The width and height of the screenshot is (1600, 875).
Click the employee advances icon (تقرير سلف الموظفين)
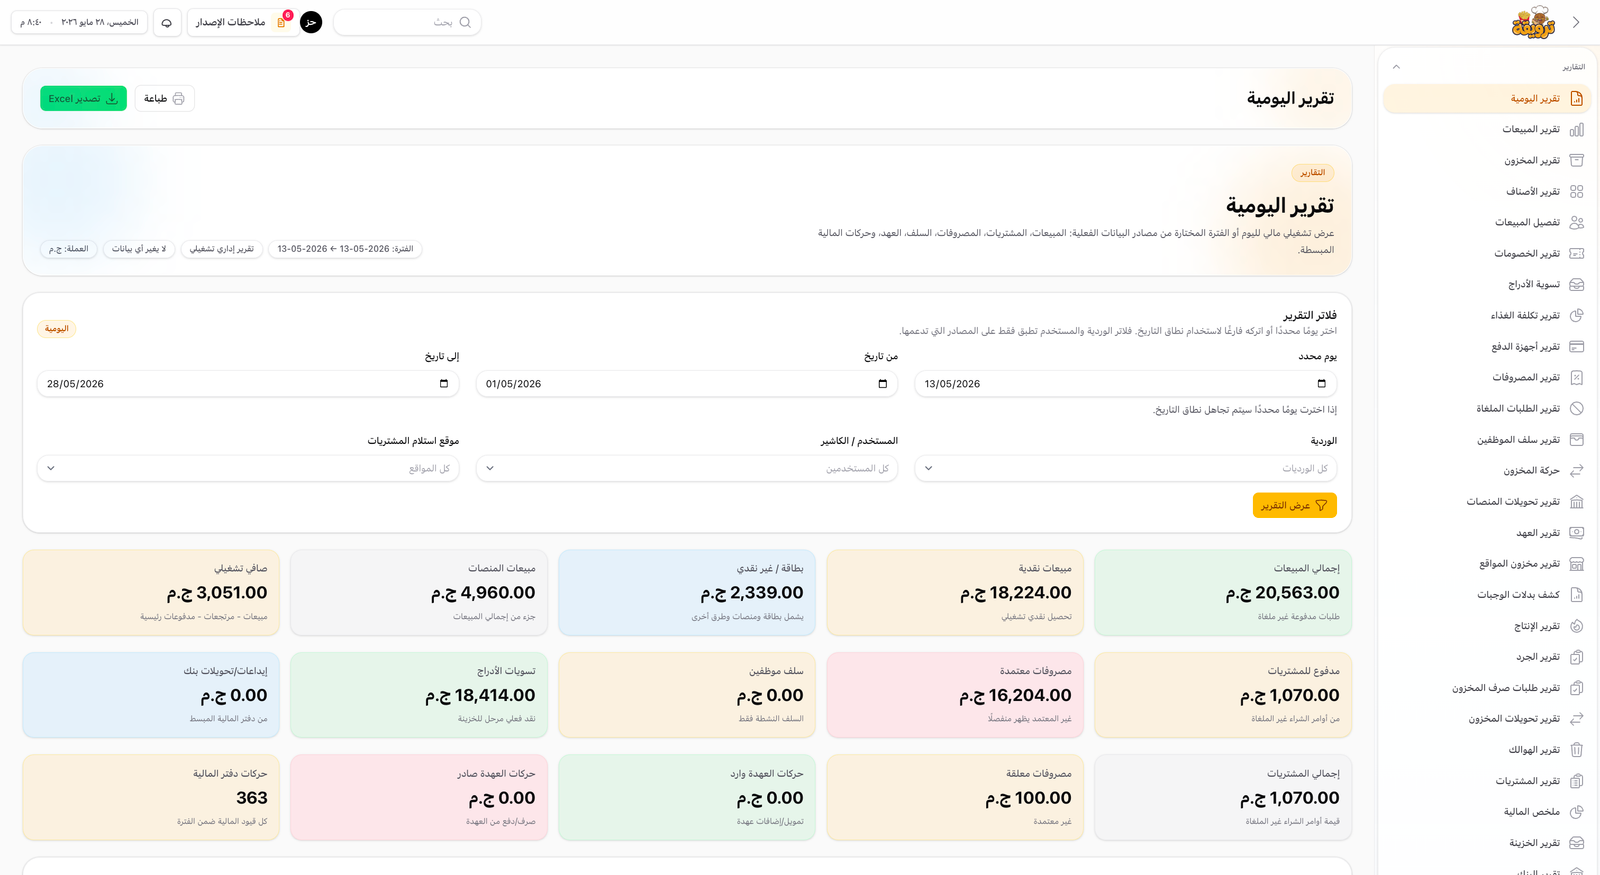(1576, 439)
